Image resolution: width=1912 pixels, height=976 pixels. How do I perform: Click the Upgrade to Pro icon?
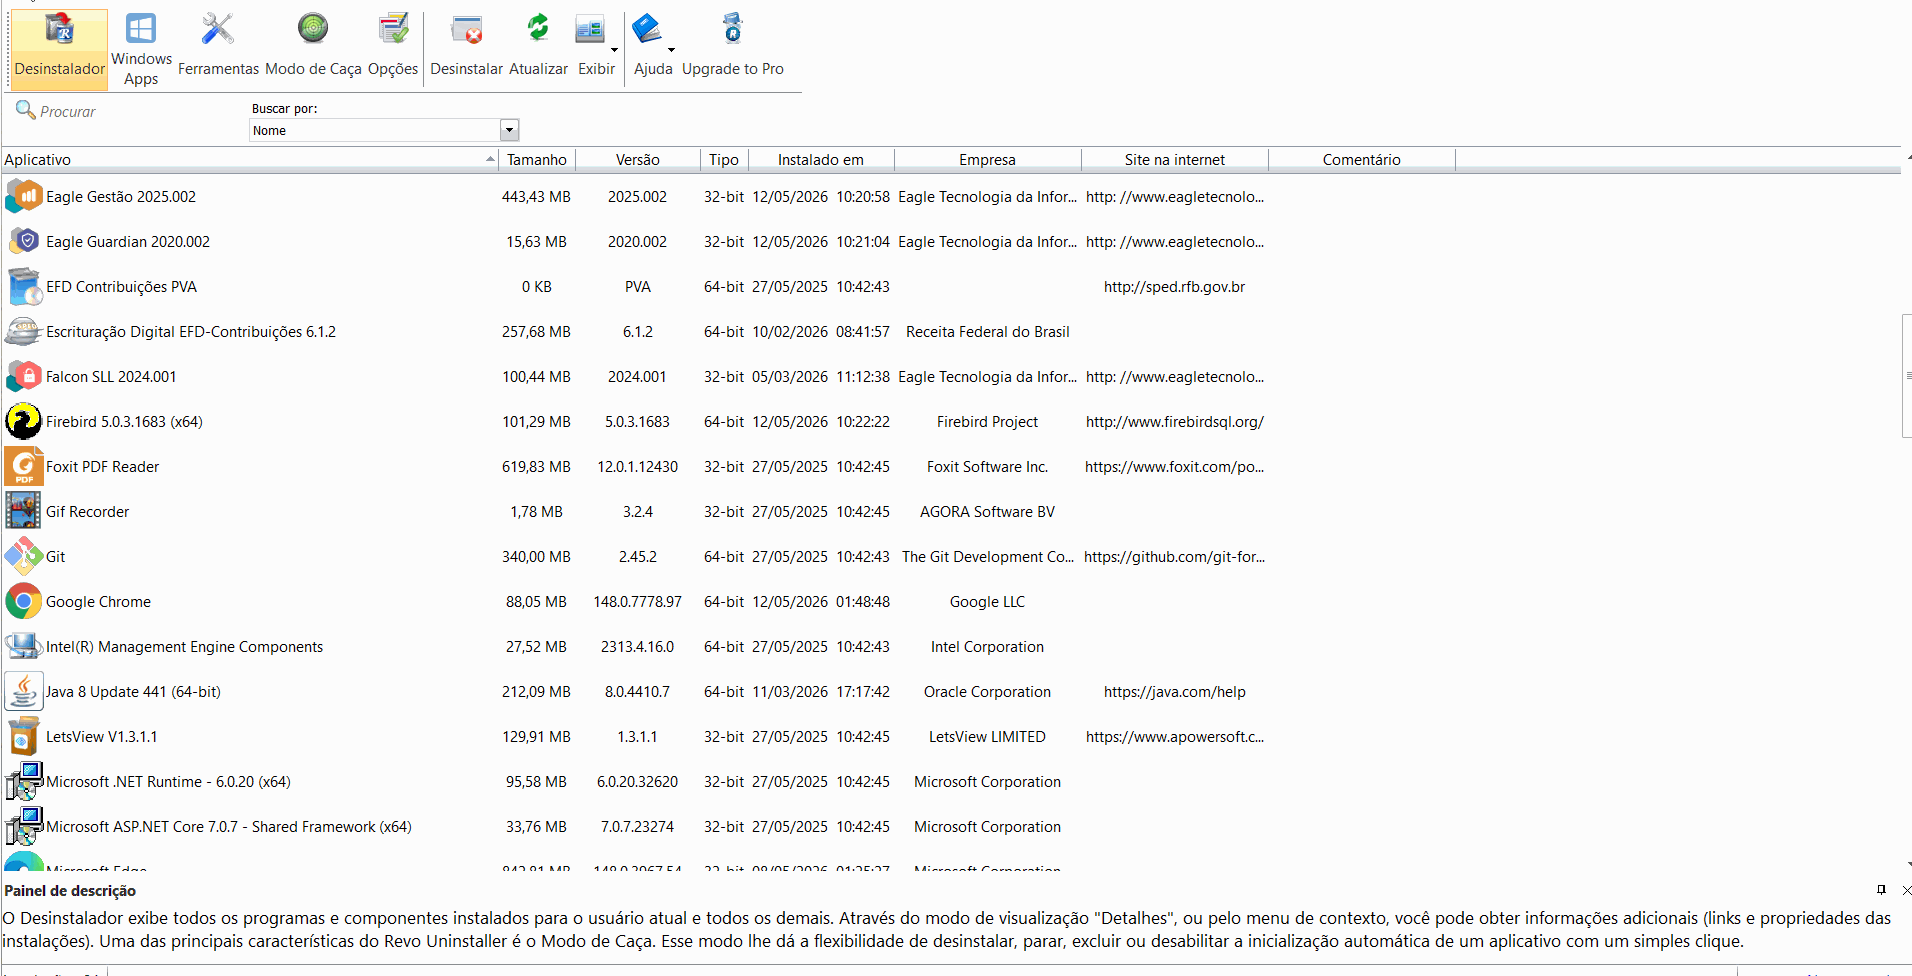point(733,28)
